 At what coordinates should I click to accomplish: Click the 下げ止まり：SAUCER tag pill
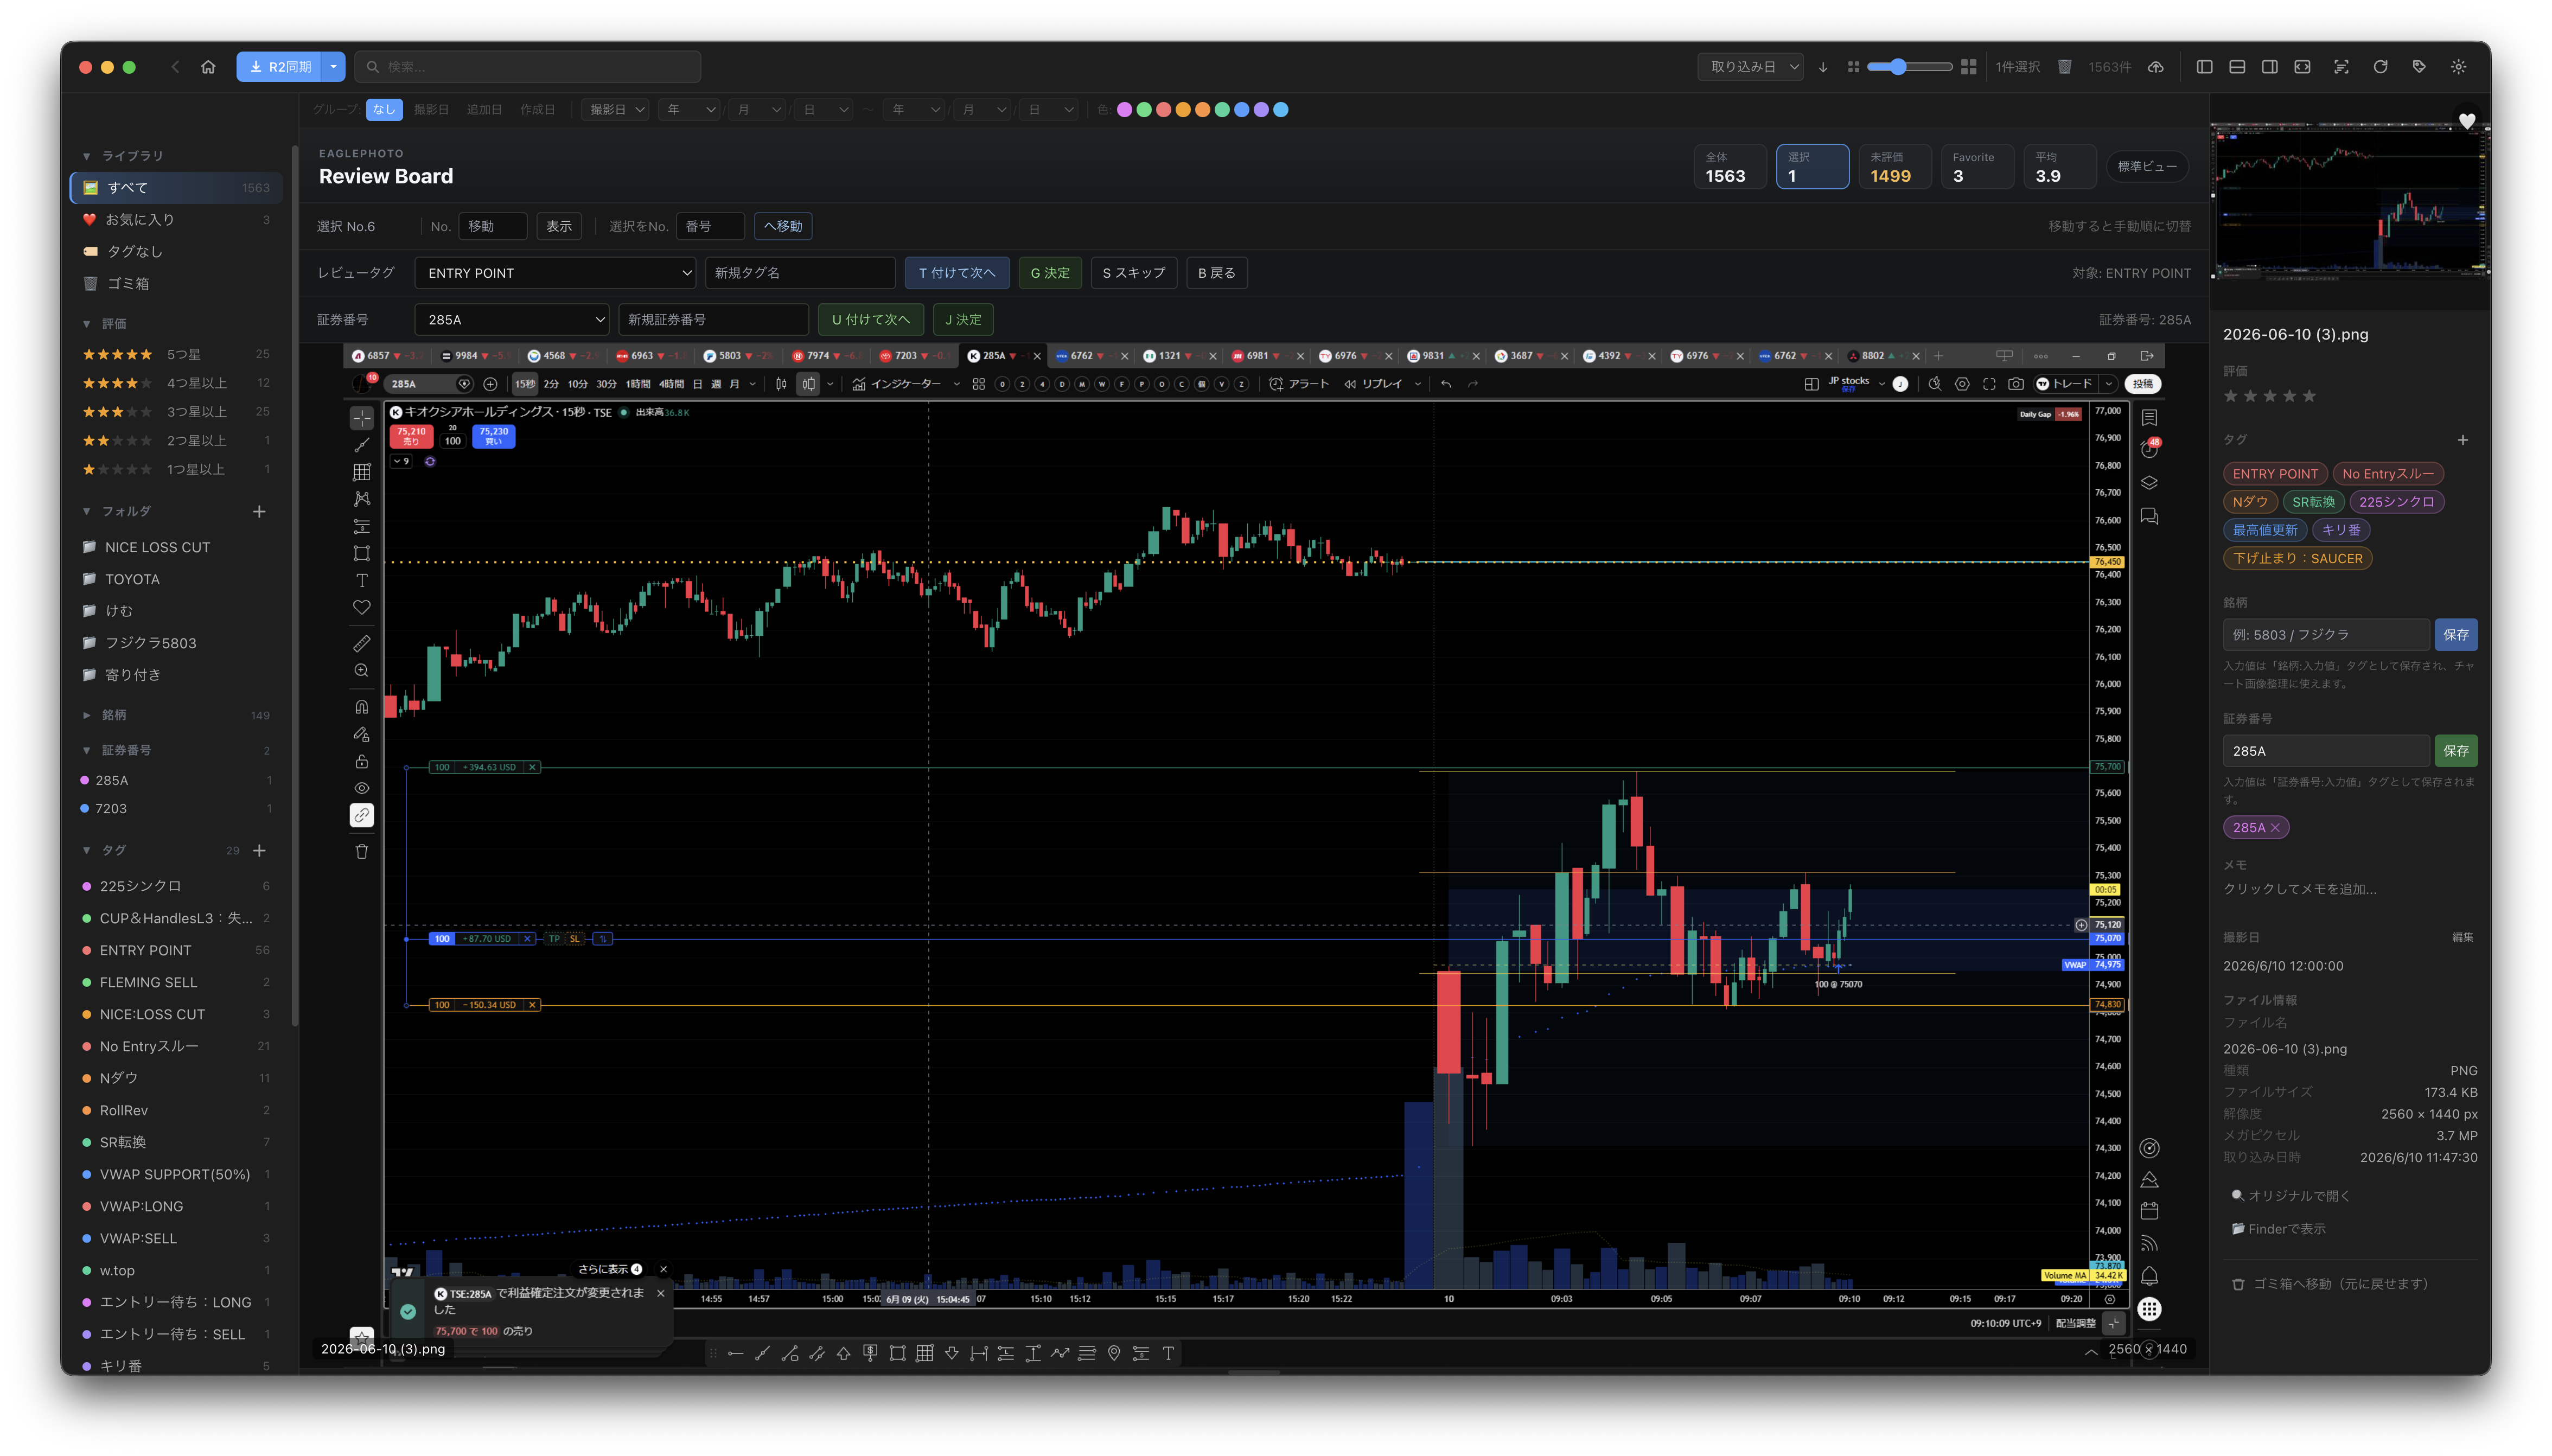tap(2297, 559)
